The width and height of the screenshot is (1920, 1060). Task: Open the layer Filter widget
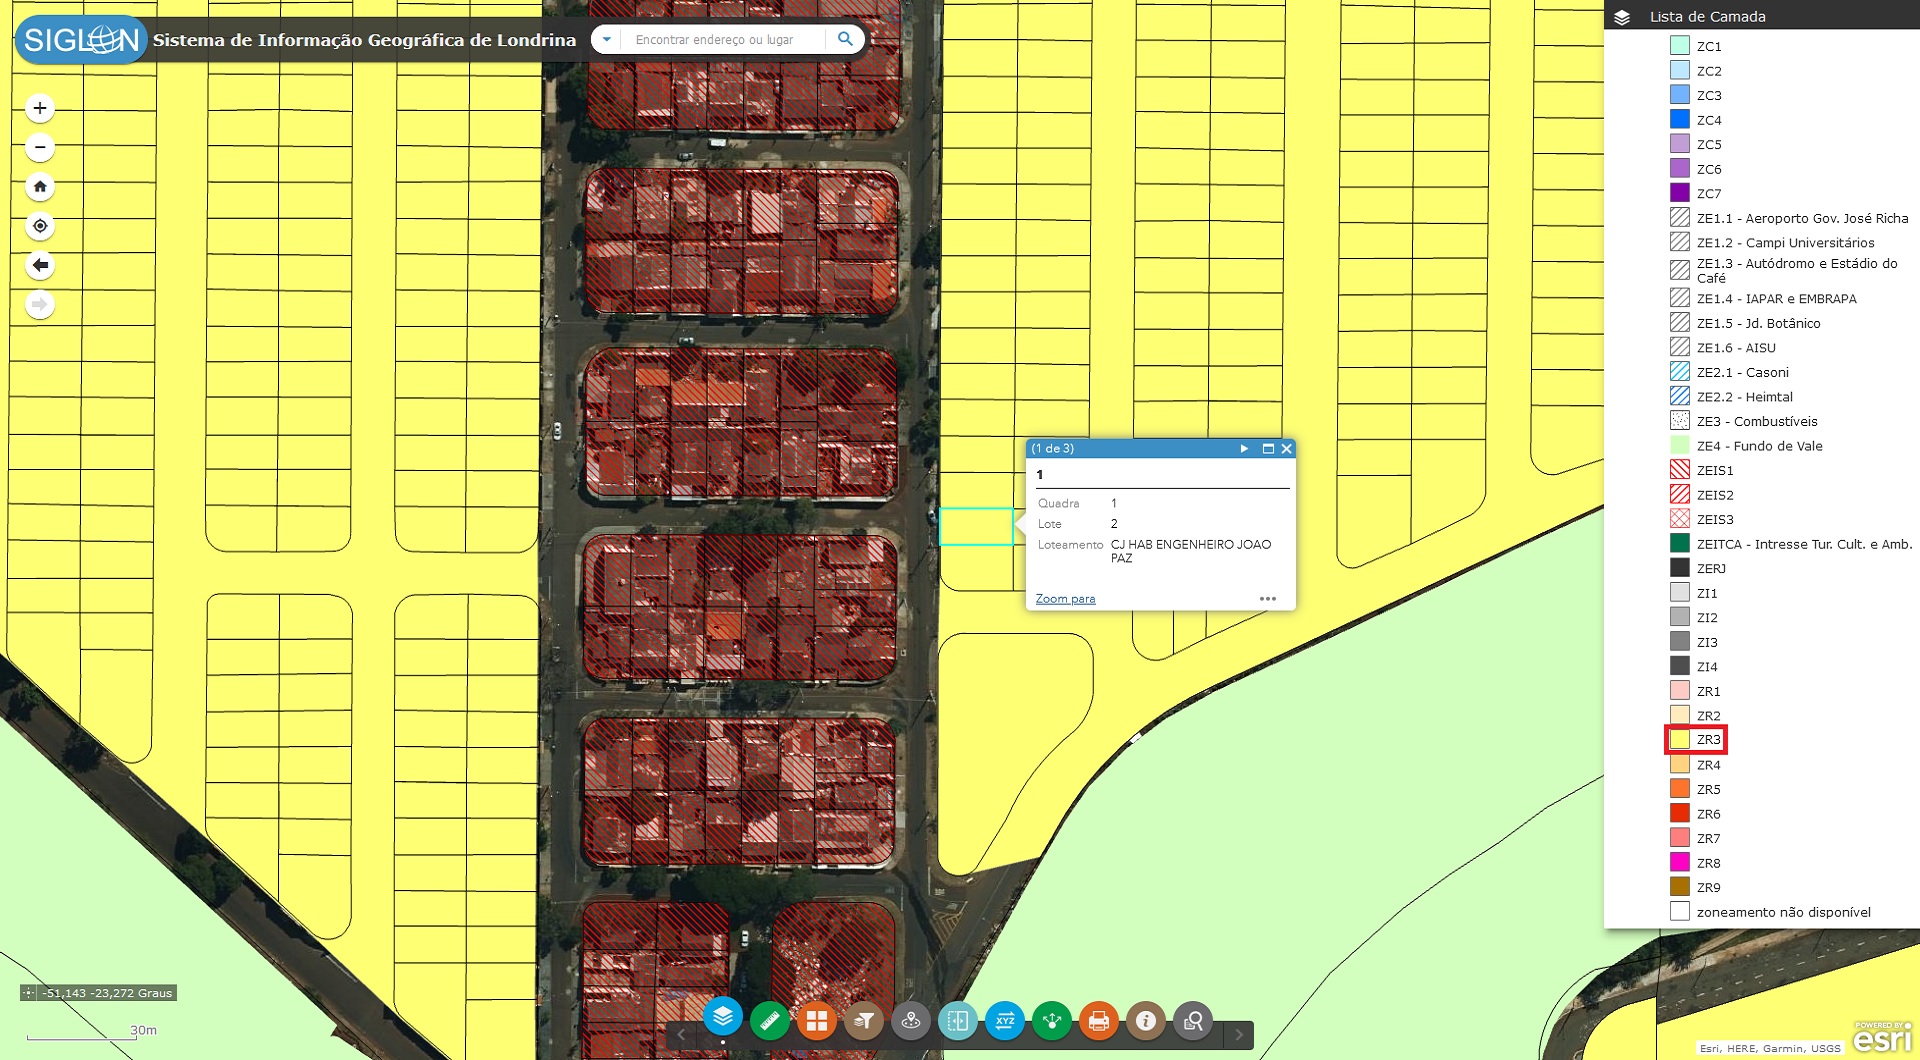(x=864, y=1021)
